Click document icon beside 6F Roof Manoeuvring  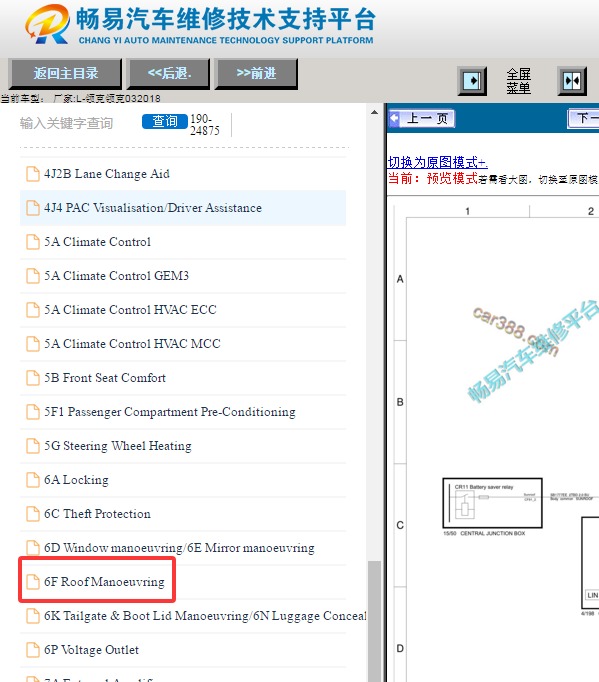[33, 582]
